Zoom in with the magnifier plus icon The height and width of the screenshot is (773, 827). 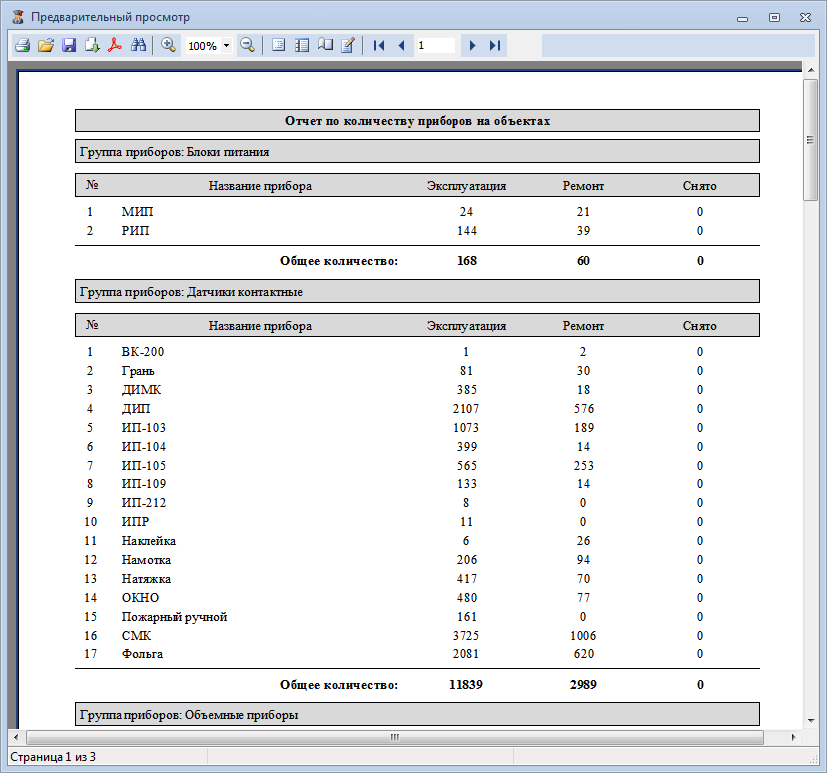[168, 46]
